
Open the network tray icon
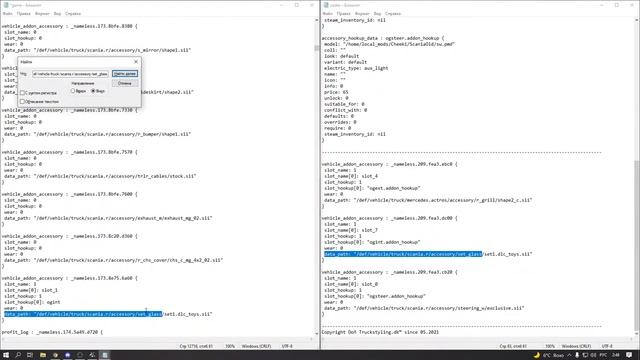coord(585,355)
